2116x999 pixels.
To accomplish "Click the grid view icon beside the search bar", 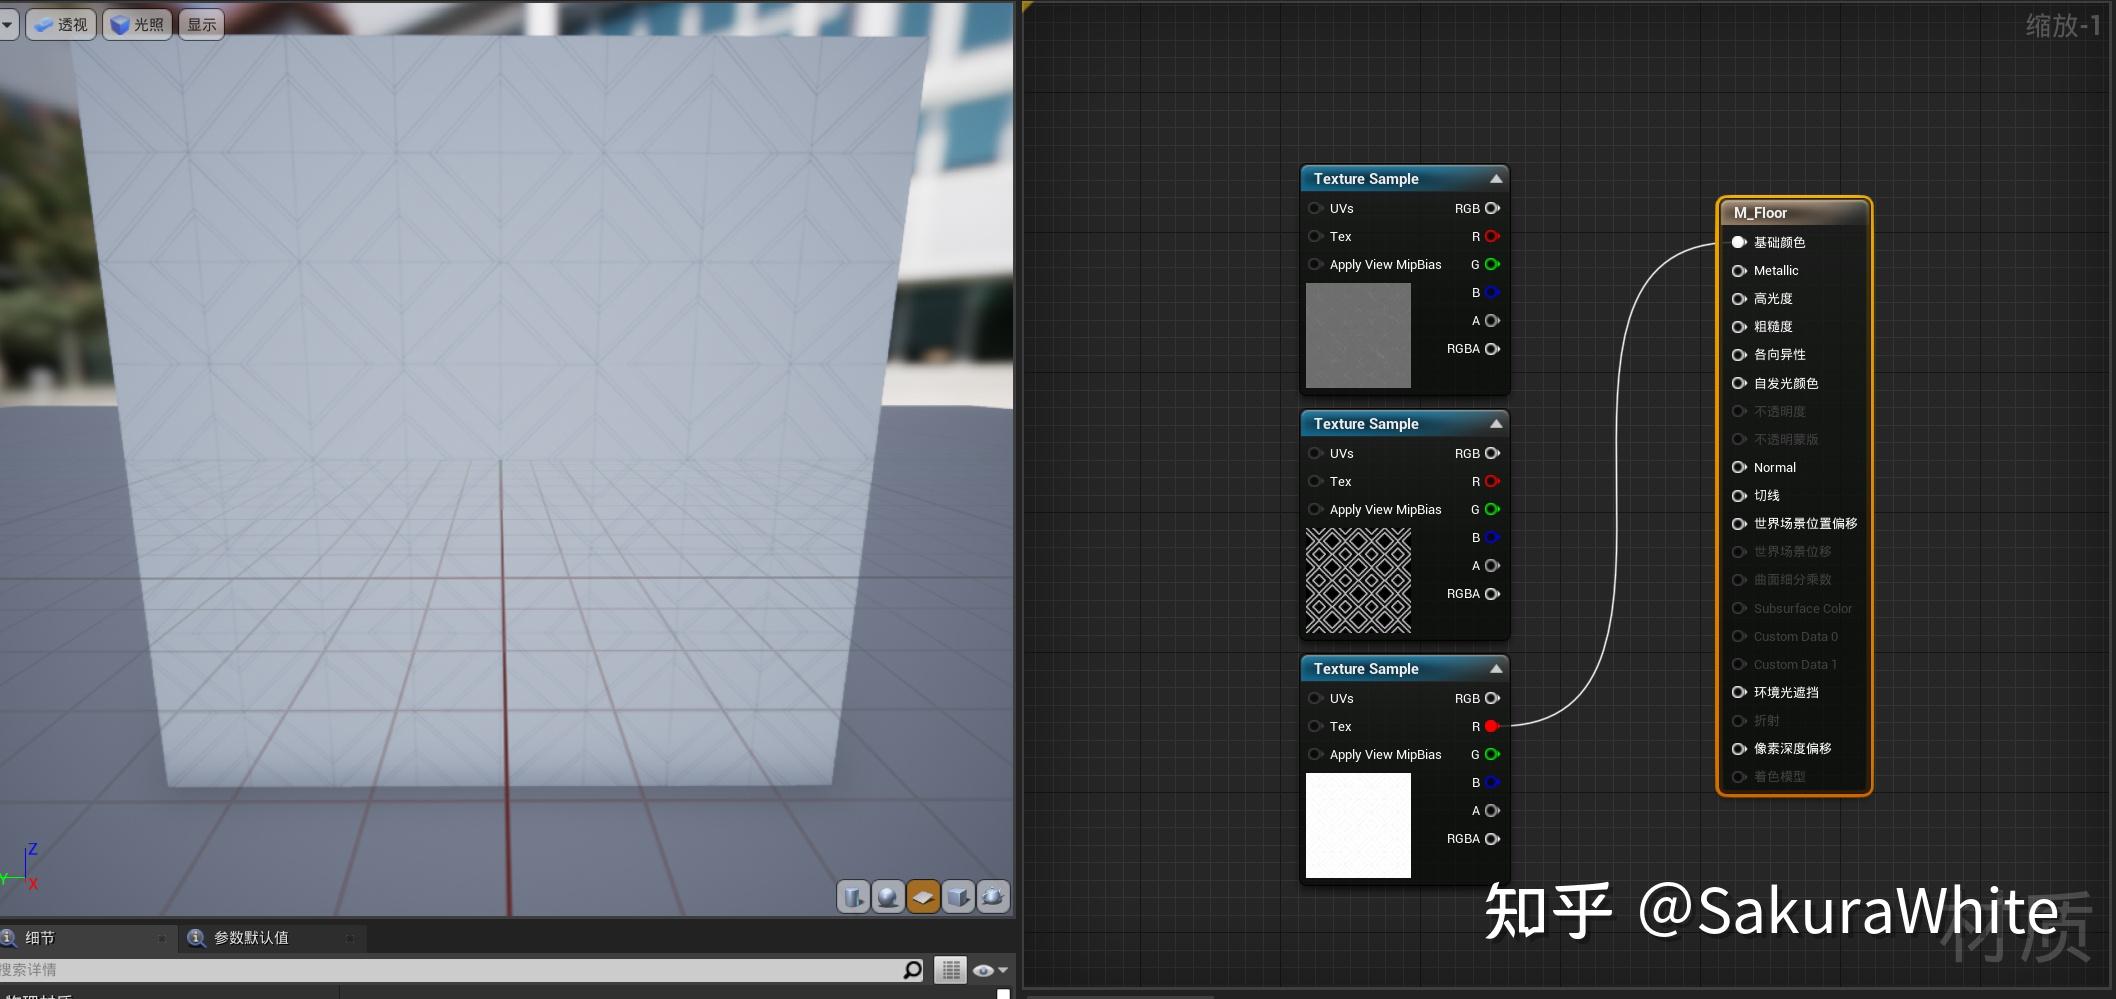I will tap(949, 969).
